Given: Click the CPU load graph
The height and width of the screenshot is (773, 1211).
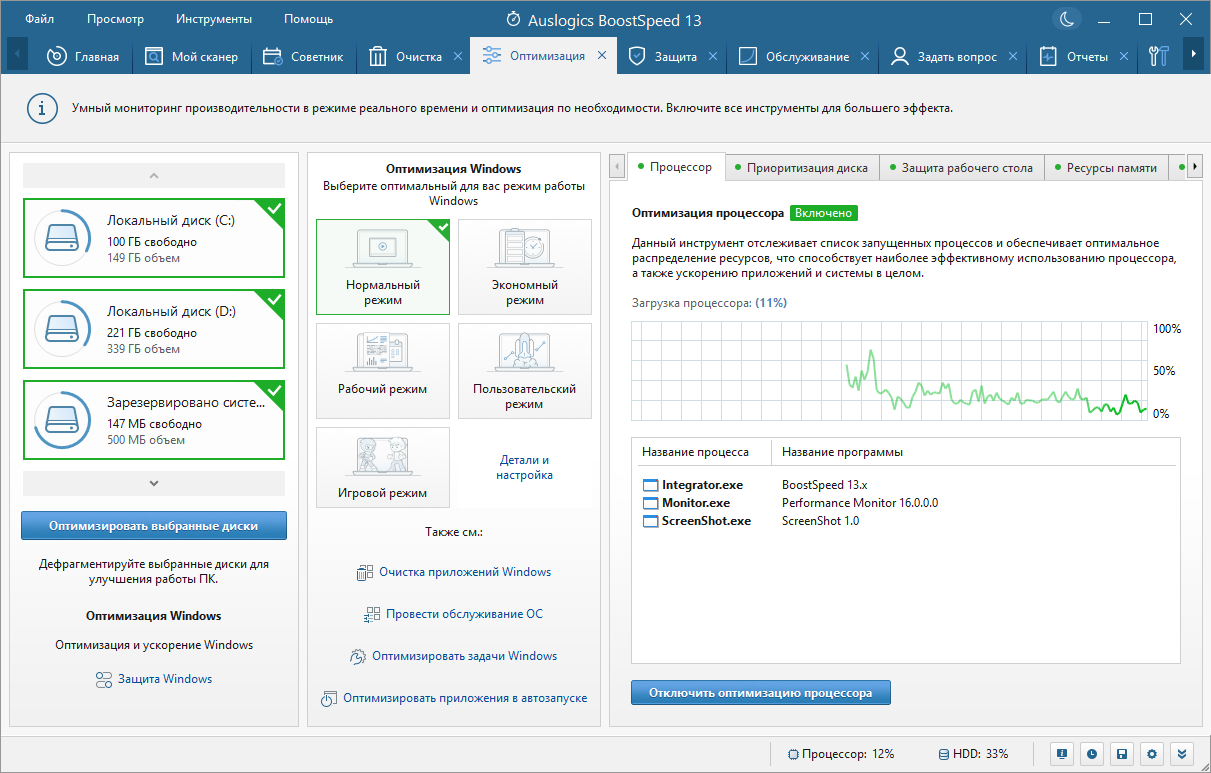Looking at the screenshot, I should click(x=890, y=371).
